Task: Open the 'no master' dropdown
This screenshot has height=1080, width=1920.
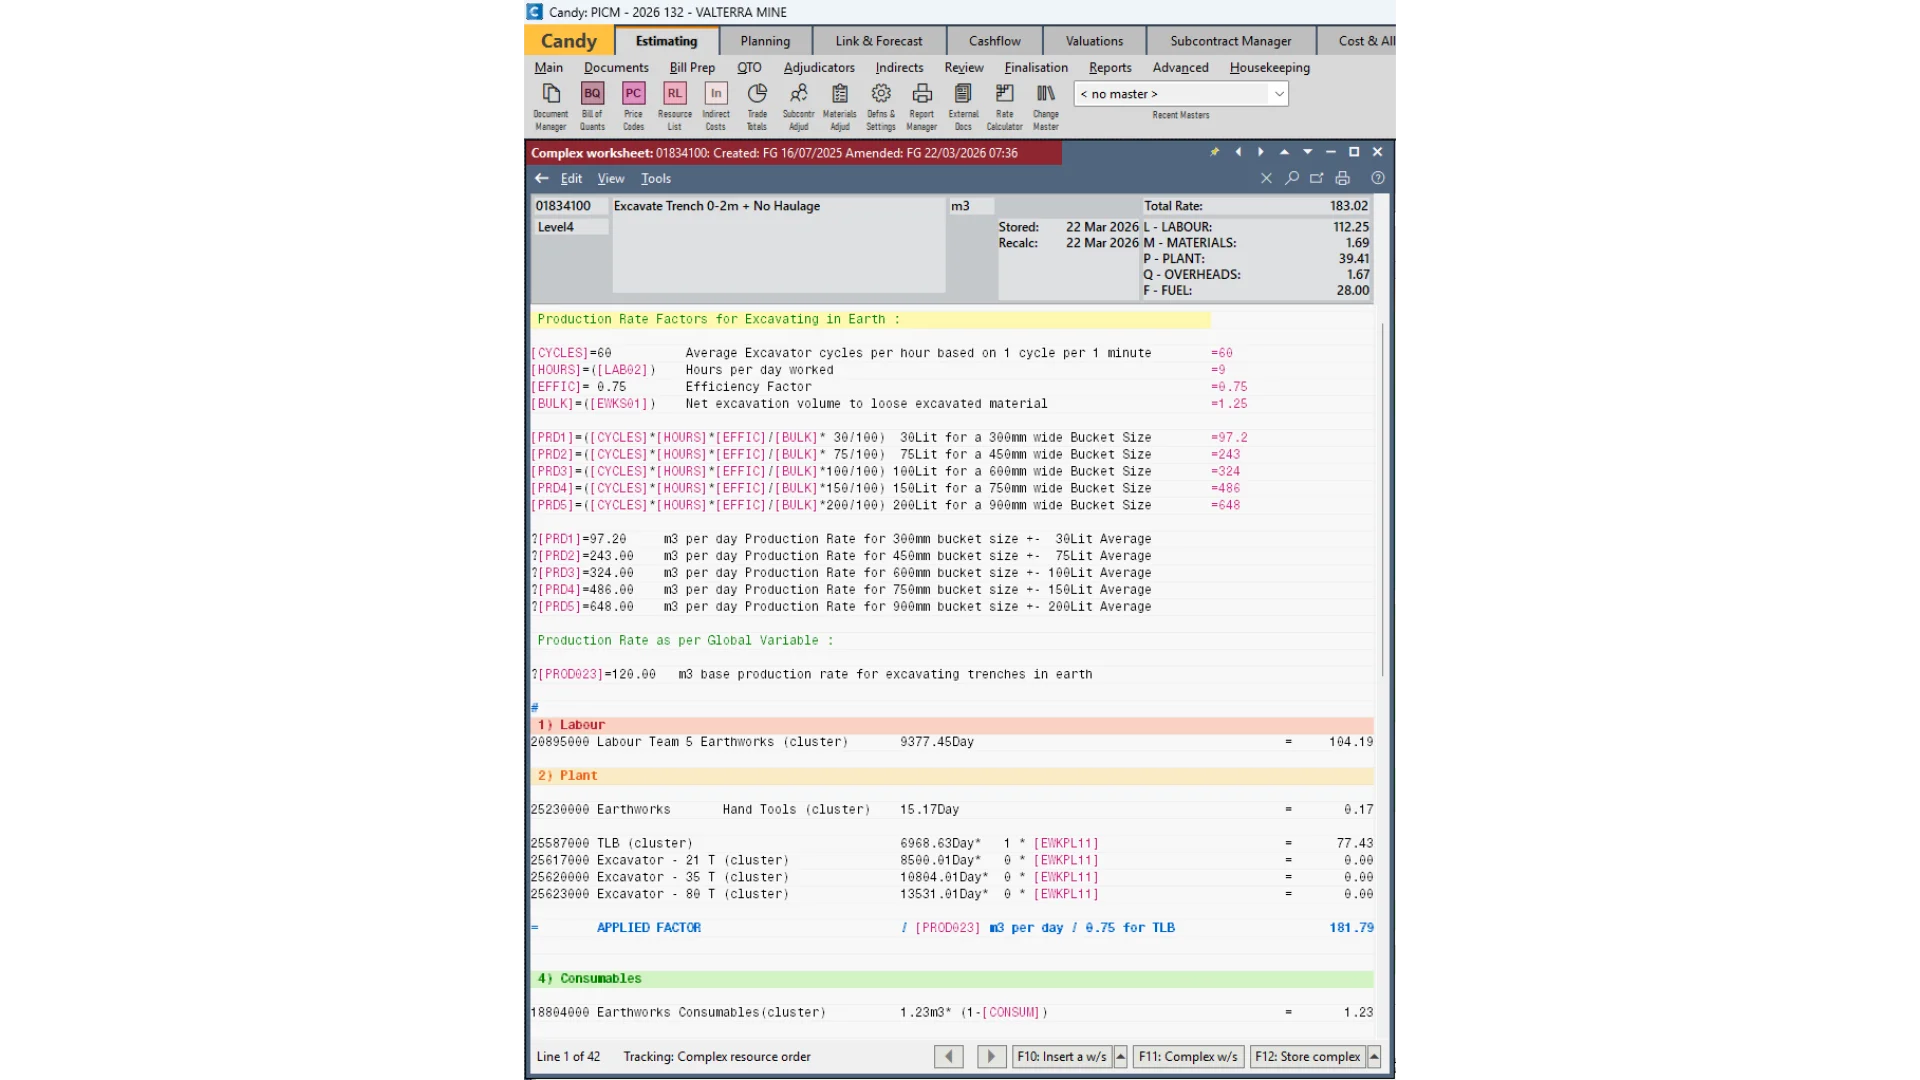Action: pyautogui.click(x=1278, y=94)
